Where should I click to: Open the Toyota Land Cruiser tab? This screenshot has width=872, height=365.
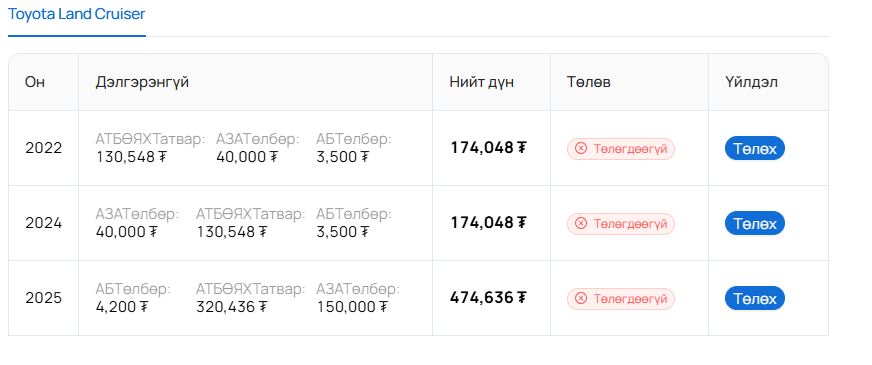[77, 14]
